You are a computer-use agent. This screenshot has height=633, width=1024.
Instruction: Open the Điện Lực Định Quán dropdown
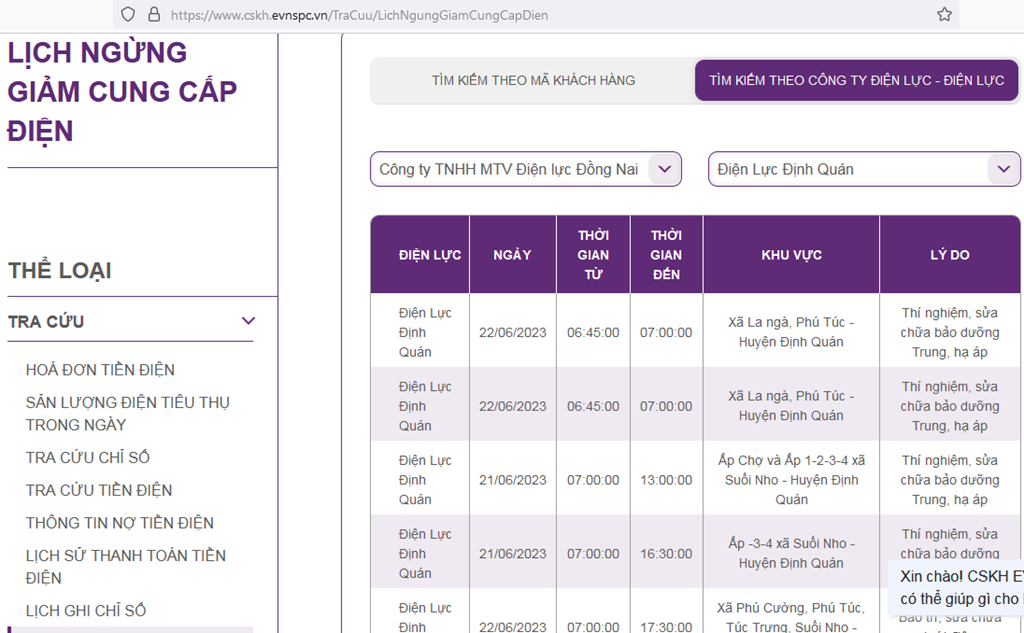point(864,169)
